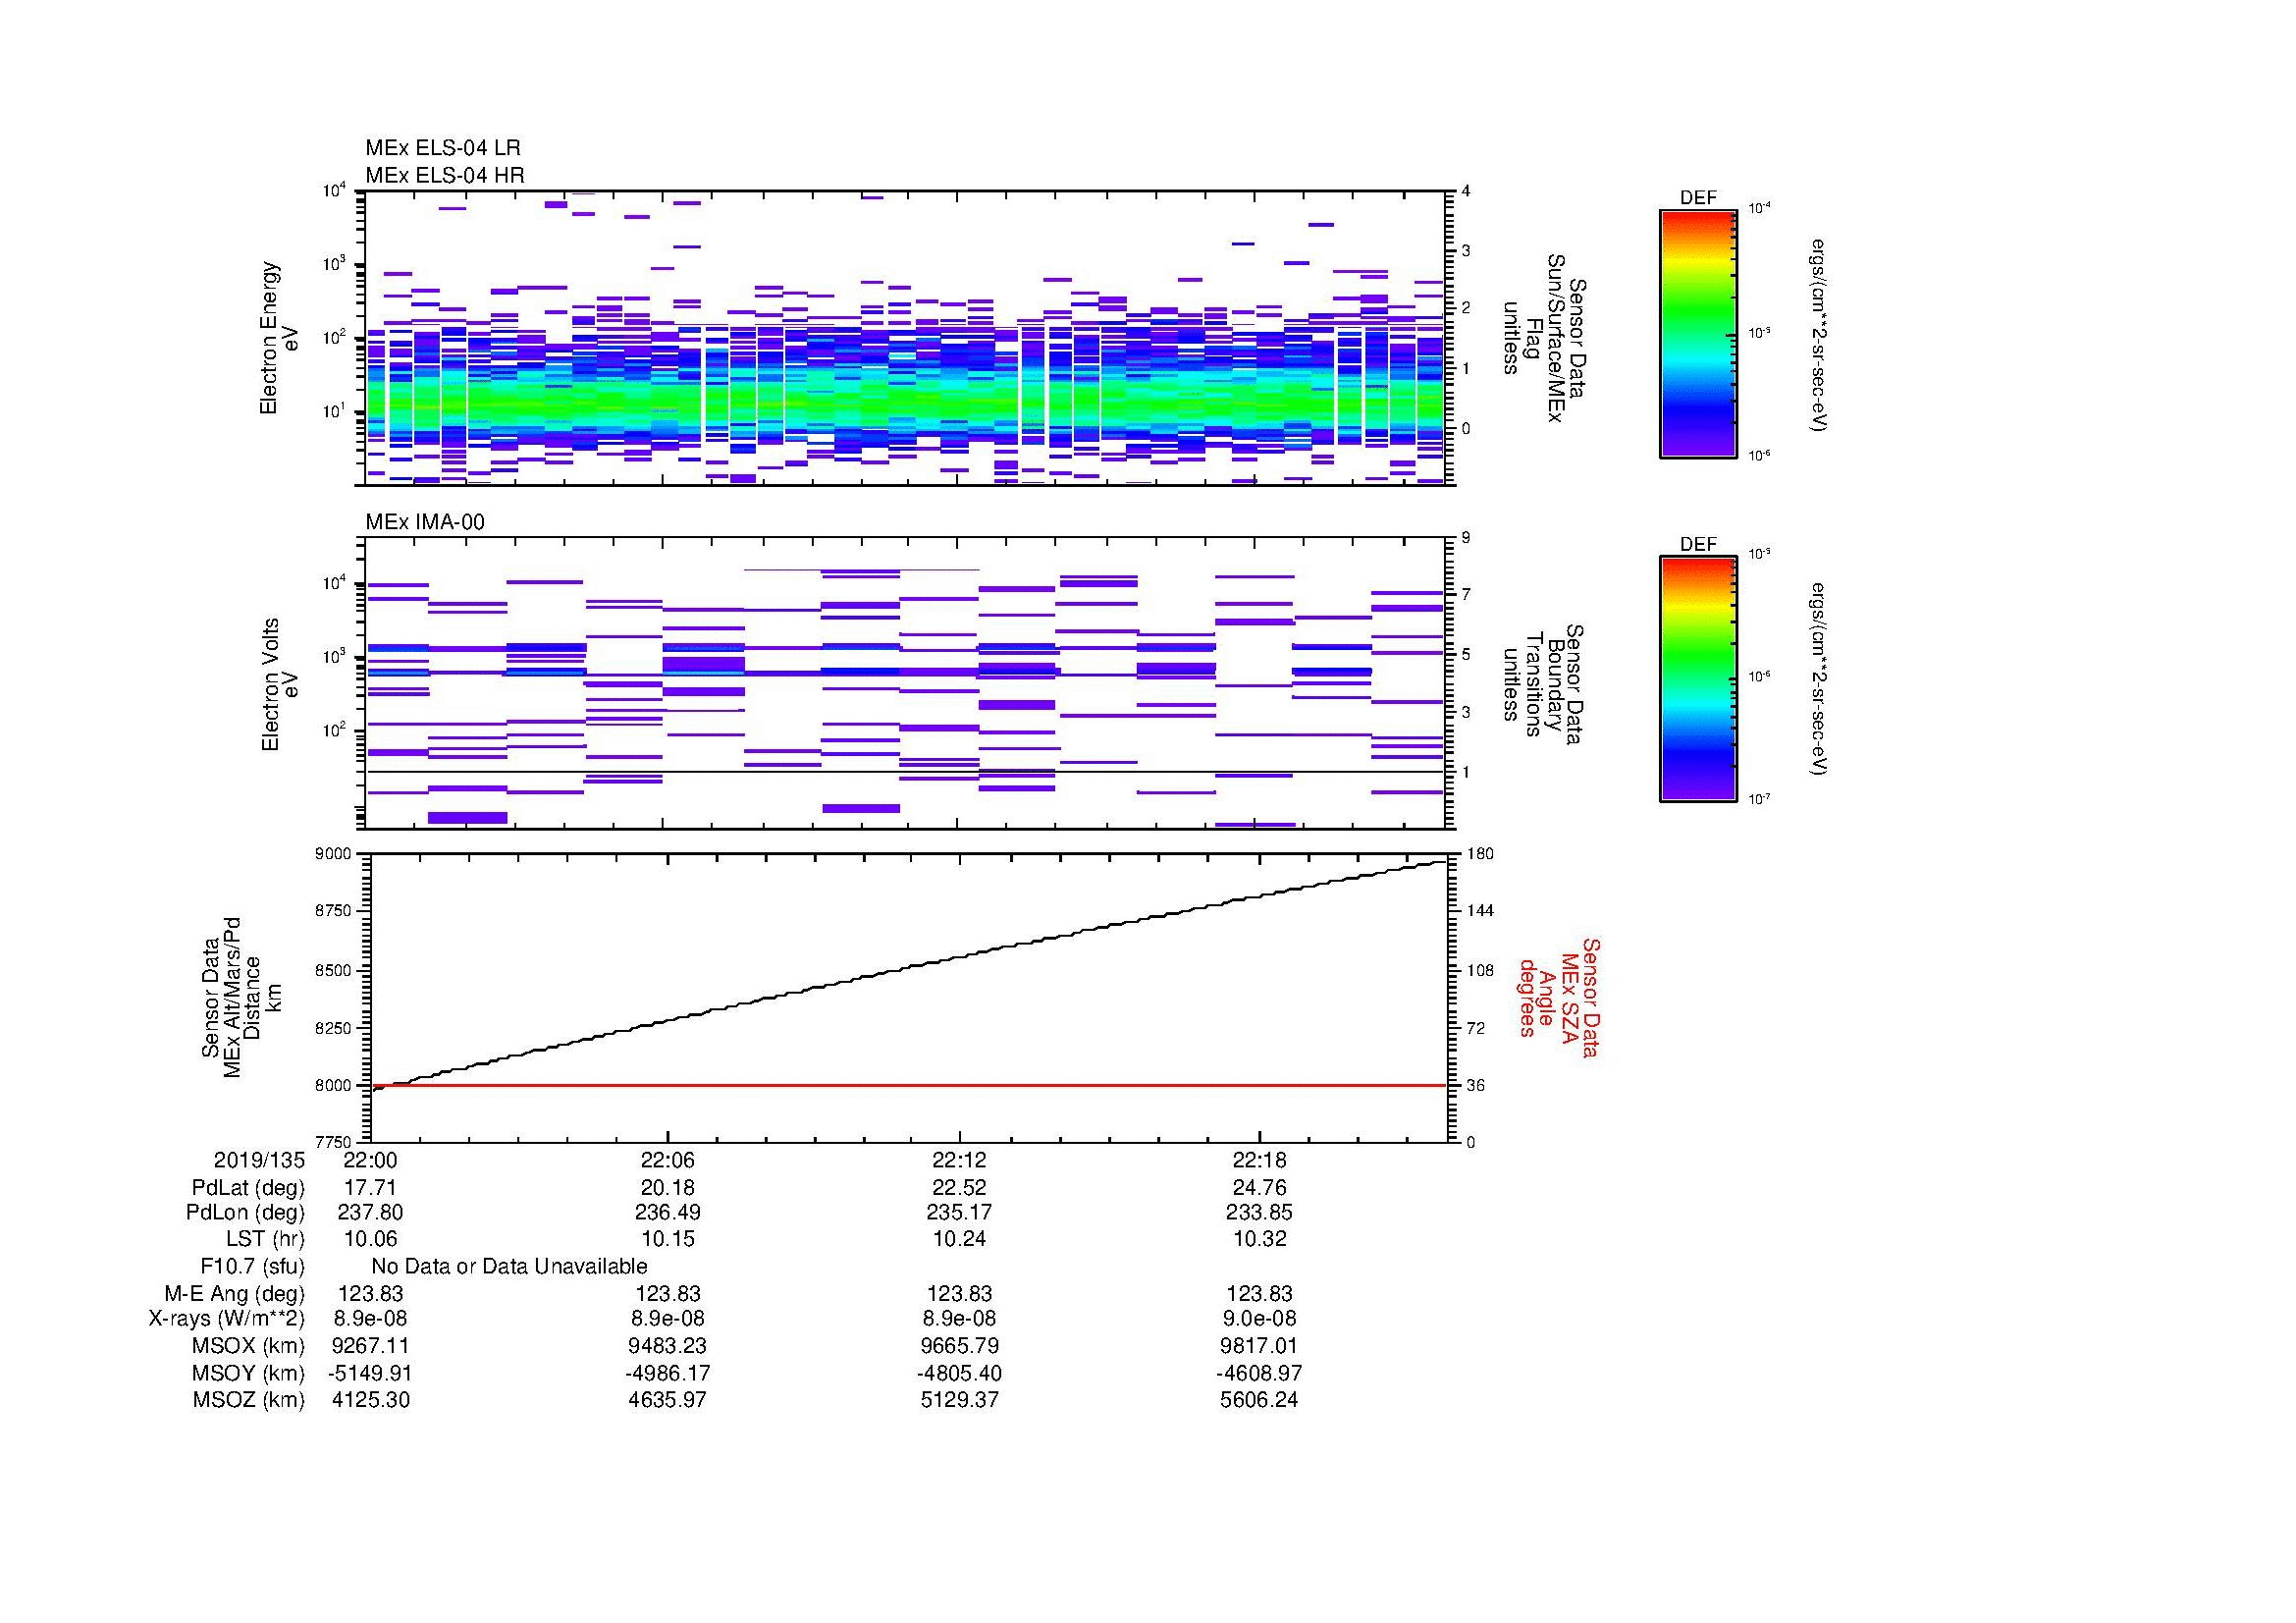
Task: Click the MSOZ value '4125.30'
Action: click(370, 1400)
